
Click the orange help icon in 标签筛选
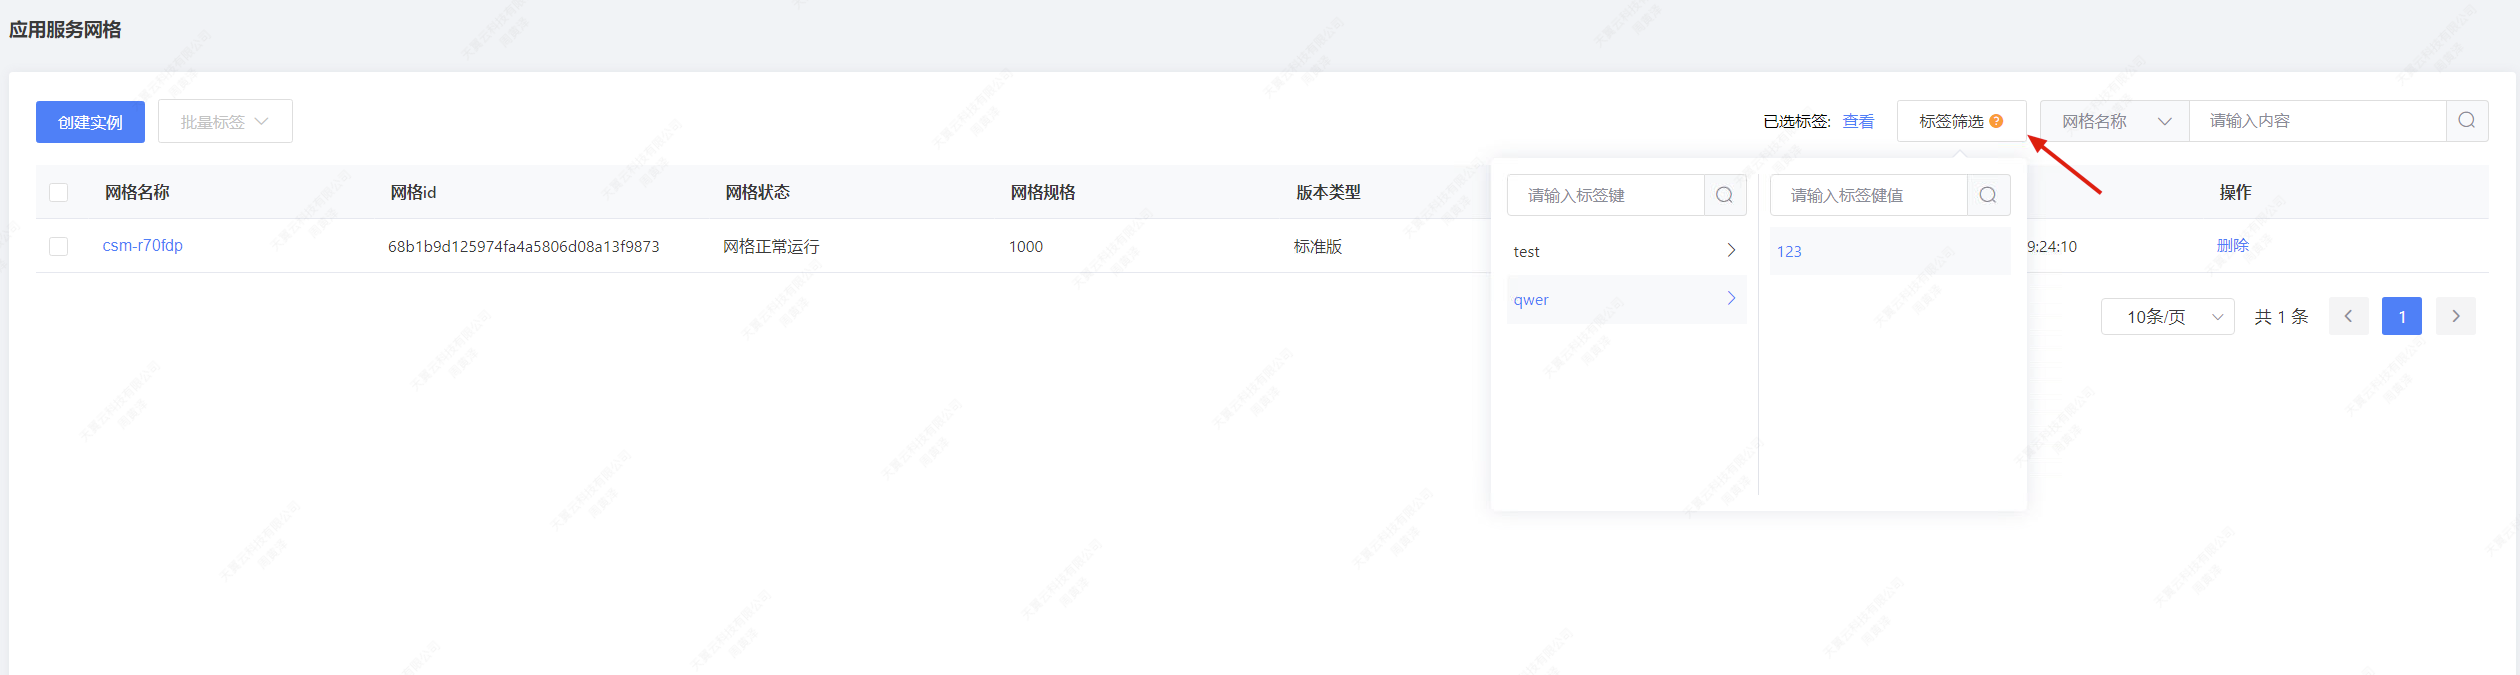click(x=1996, y=121)
